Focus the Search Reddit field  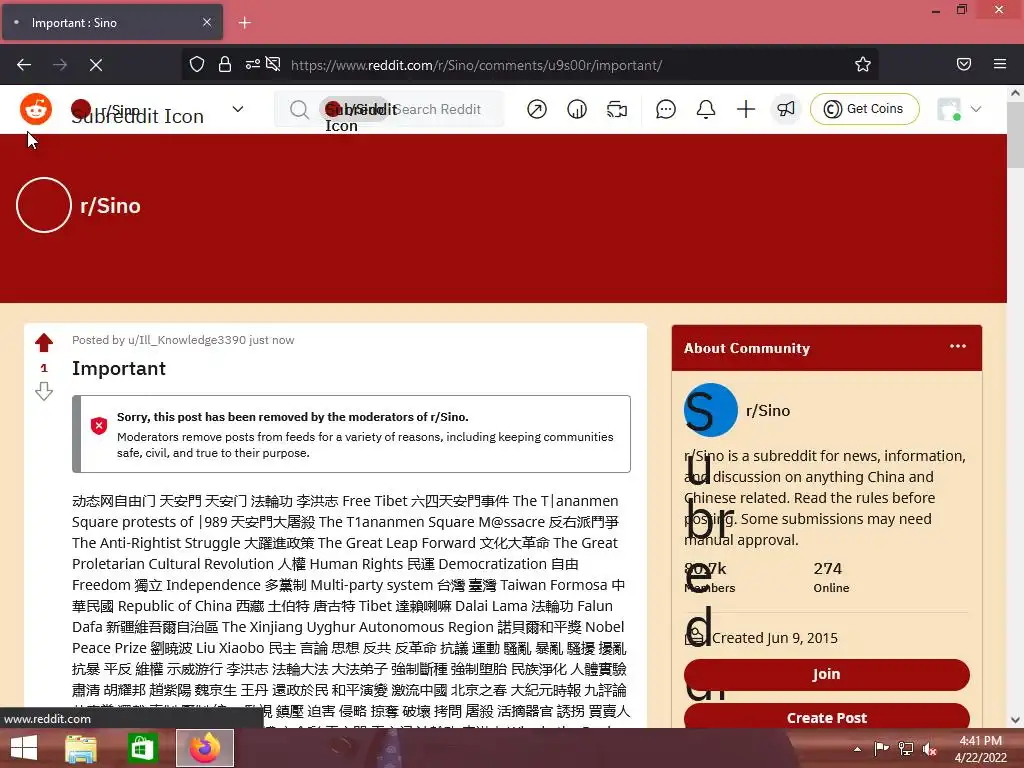(389, 109)
